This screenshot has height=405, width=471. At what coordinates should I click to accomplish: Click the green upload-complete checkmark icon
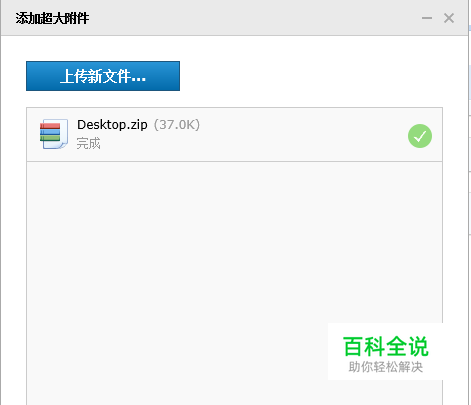420,136
